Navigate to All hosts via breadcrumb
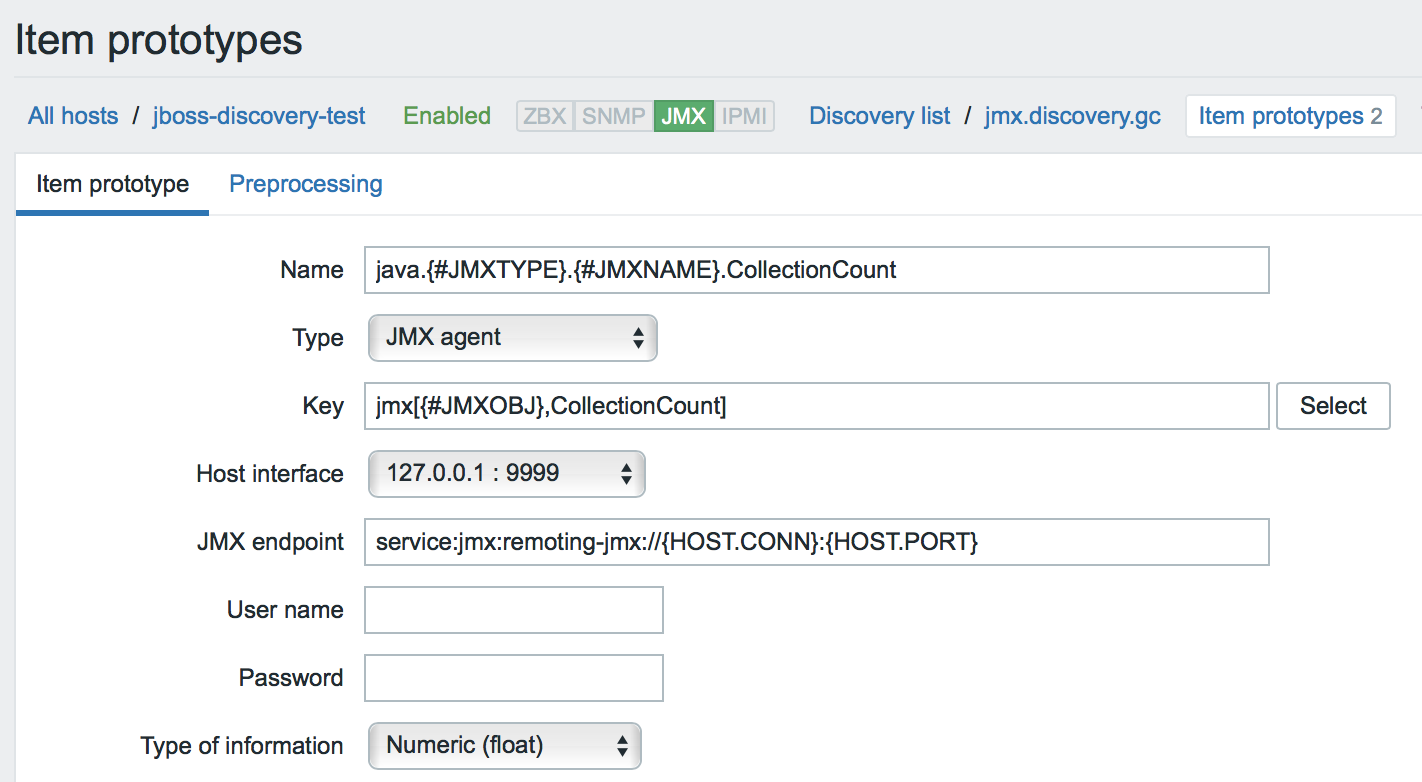The height and width of the screenshot is (782, 1422). [72, 115]
